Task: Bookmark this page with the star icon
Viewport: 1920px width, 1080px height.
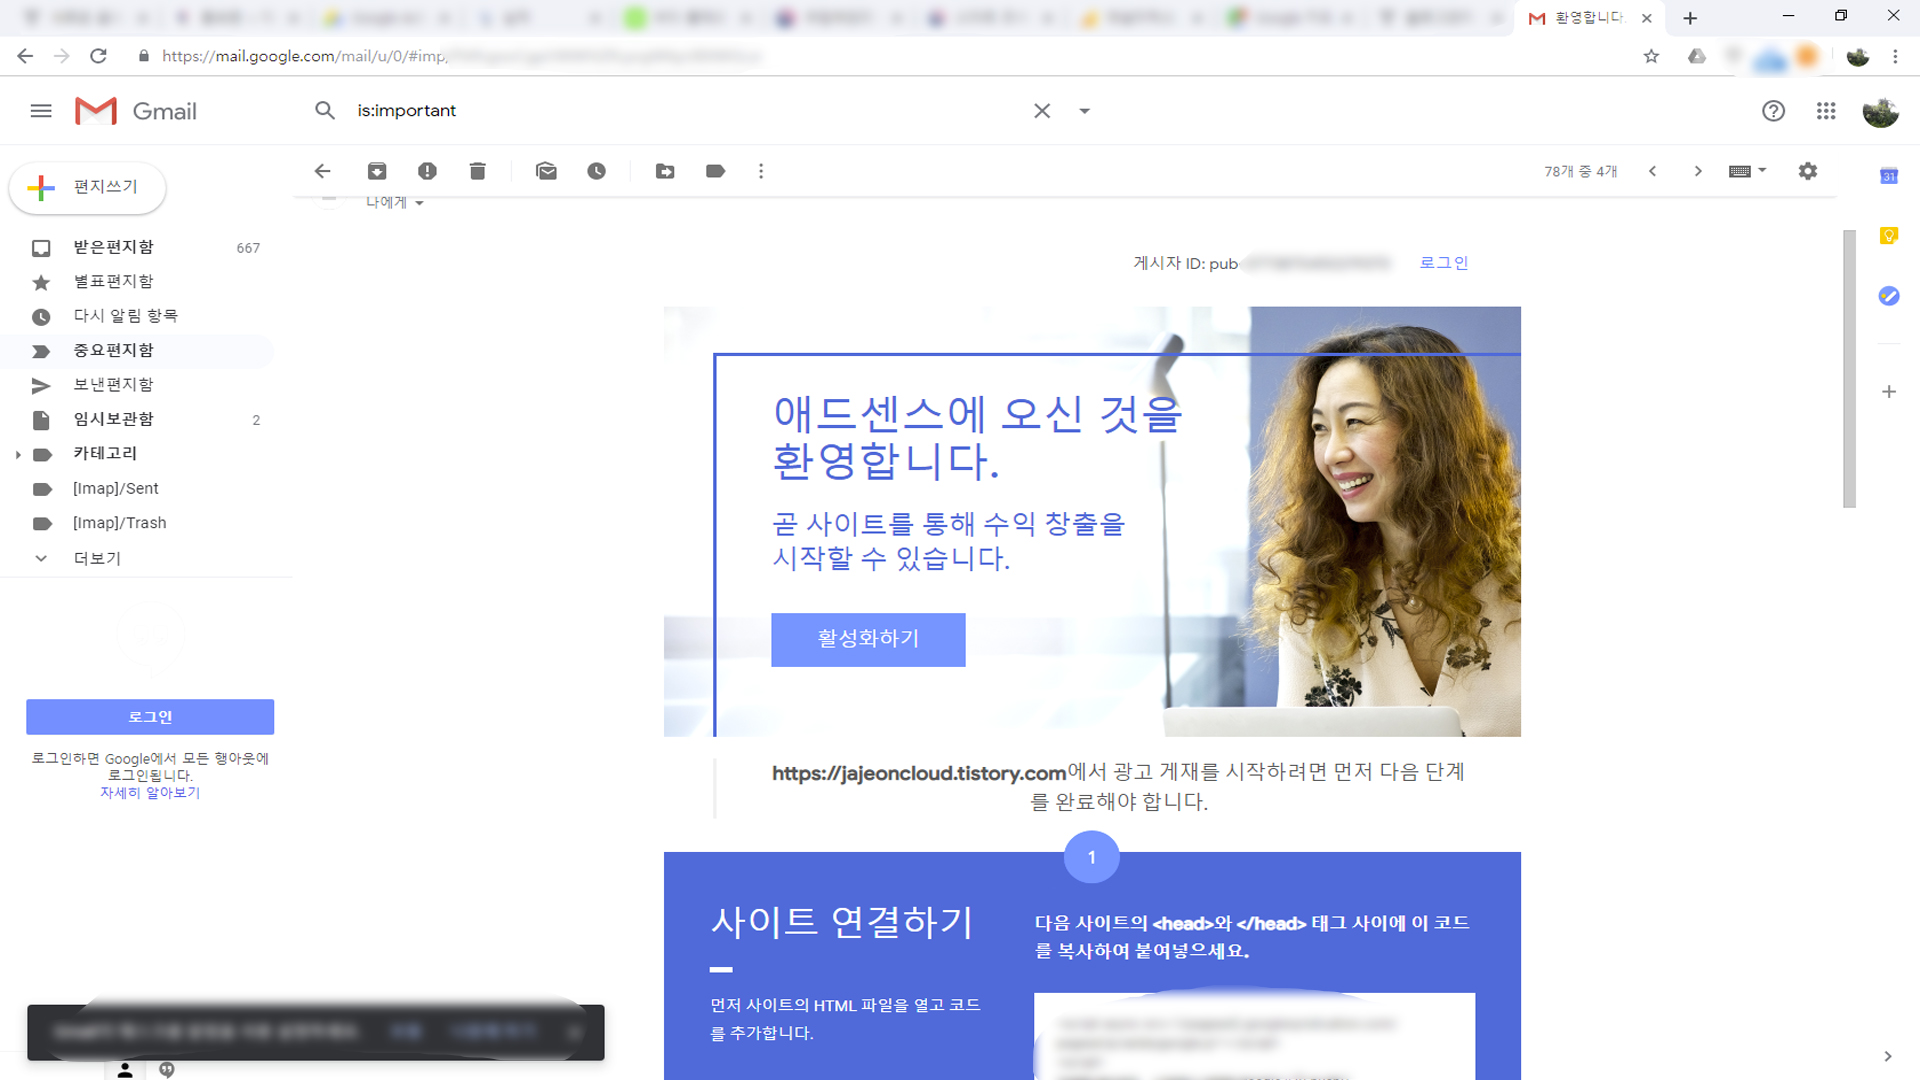Action: pyautogui.click(x=1651, y=56)
